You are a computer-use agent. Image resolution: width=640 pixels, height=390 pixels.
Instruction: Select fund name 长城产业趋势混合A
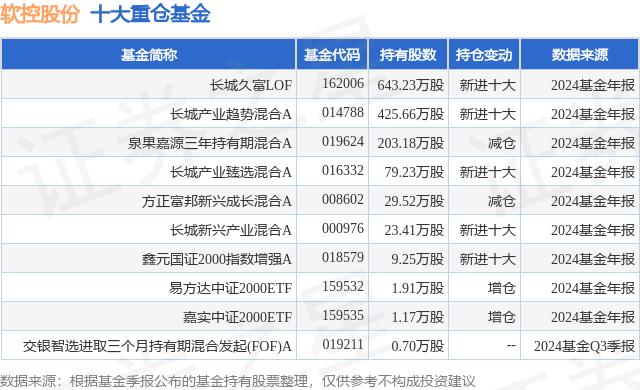click(231, 114)
